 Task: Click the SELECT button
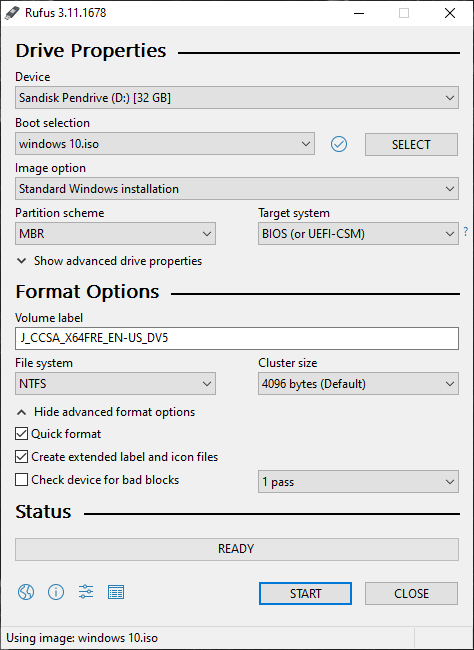pyautogui.click(x=411, y=144)
